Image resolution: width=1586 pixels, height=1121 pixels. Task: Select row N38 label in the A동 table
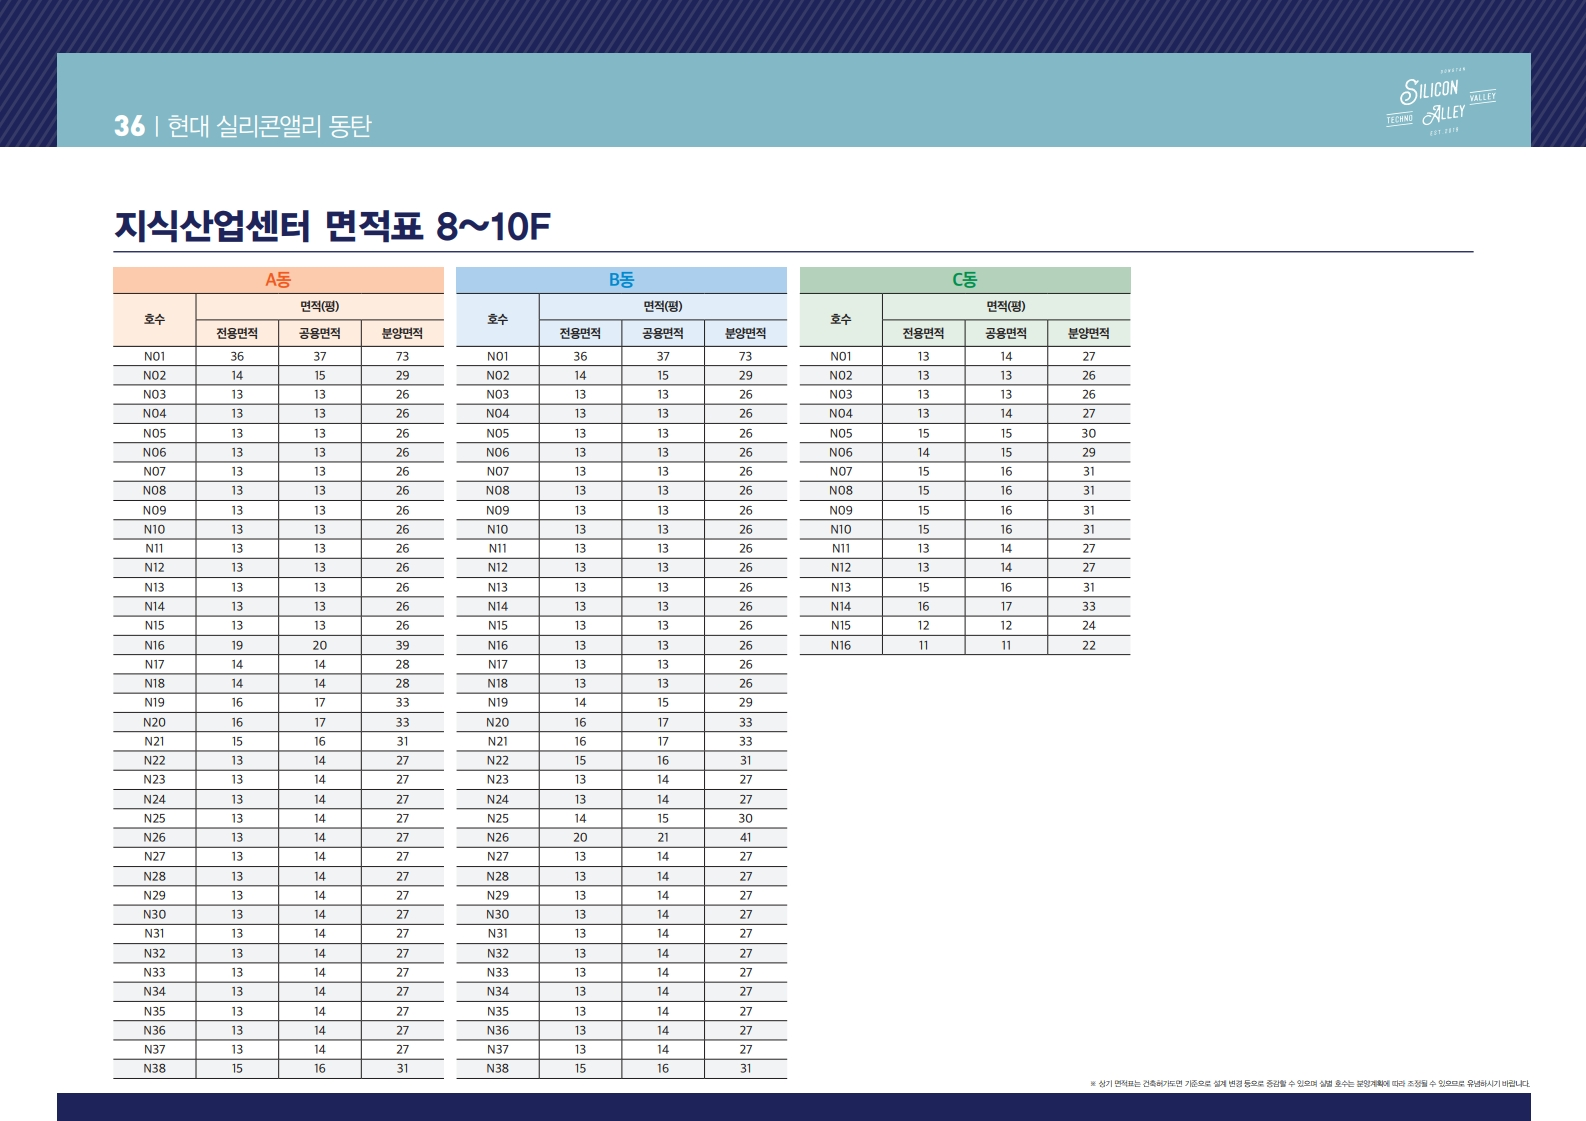pos(154,1068)
